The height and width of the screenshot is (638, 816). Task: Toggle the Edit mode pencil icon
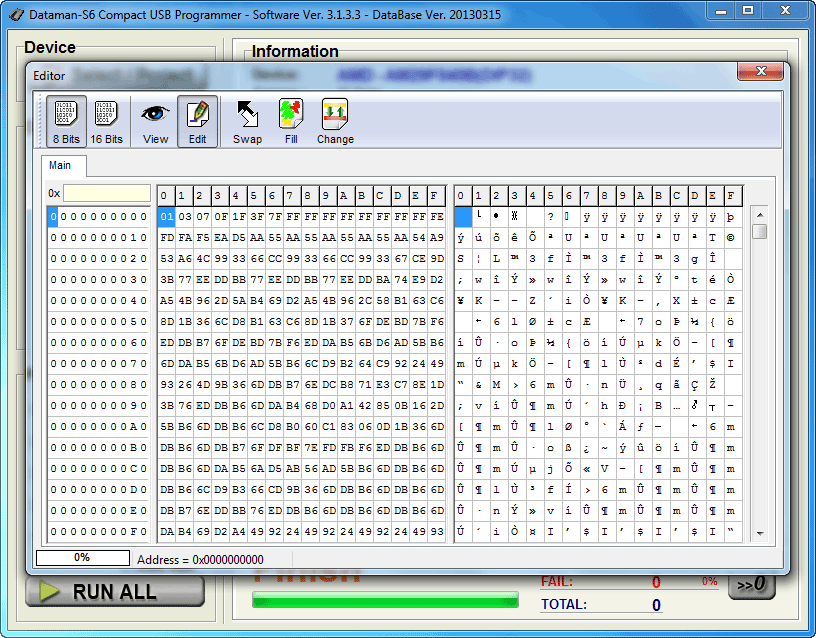197,121
